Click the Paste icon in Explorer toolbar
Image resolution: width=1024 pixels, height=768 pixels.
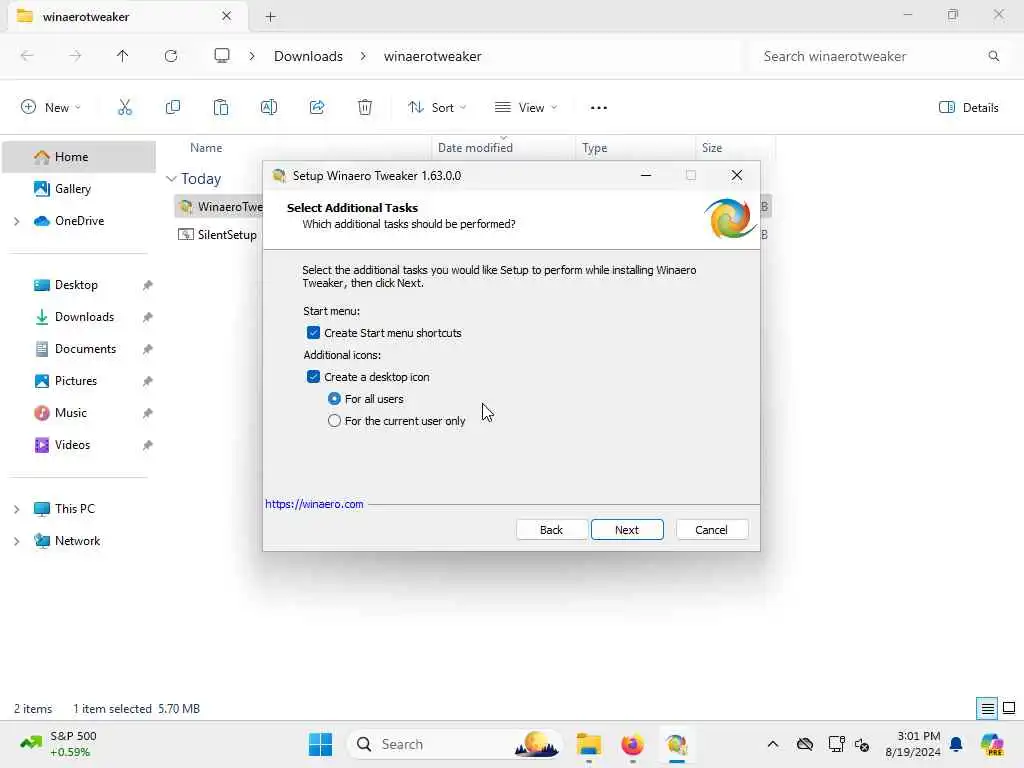click(x=221, y=108)
